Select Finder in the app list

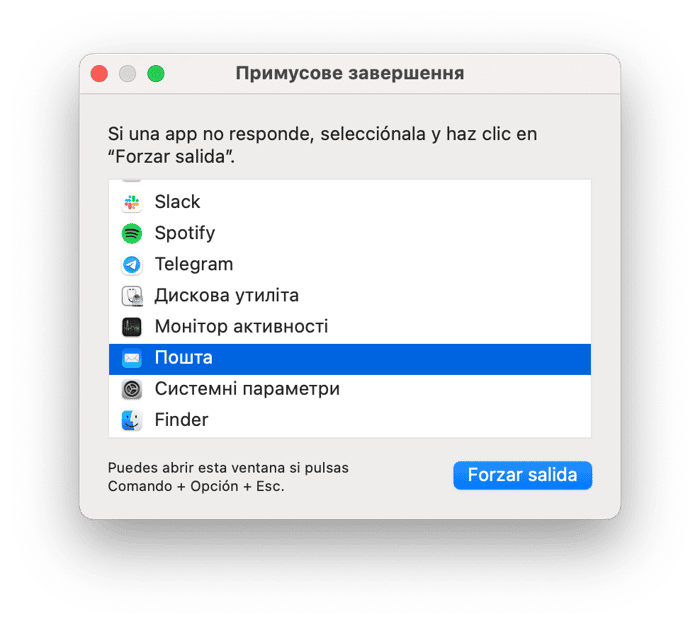pyautogui.click(x=350, y=420)
